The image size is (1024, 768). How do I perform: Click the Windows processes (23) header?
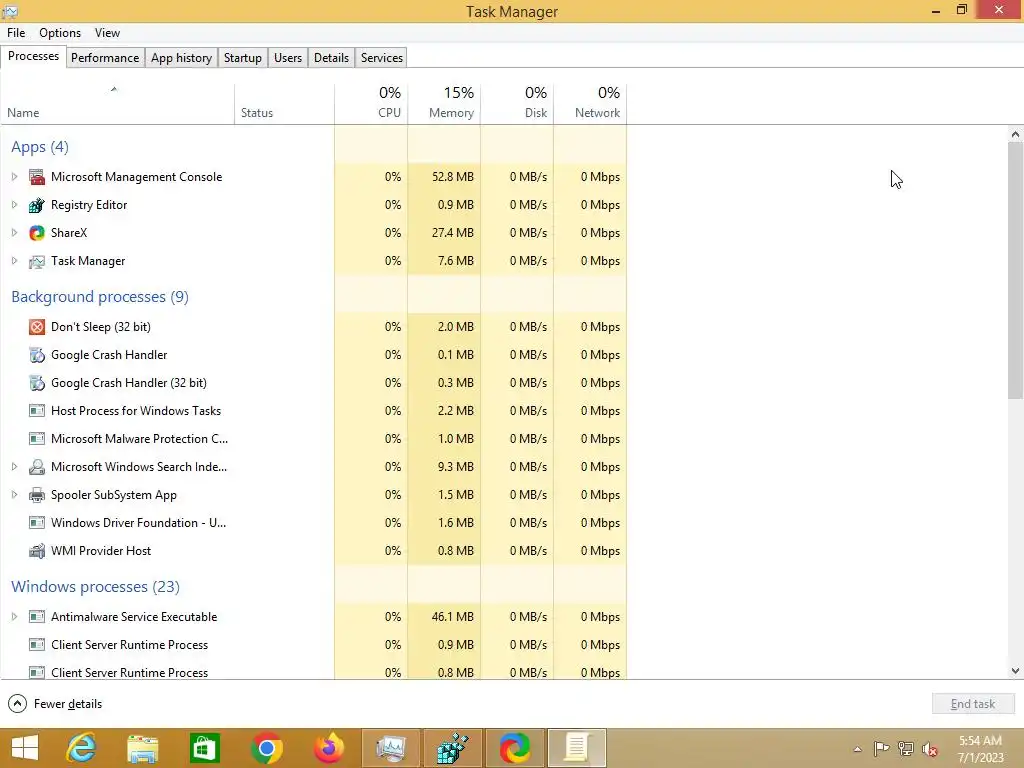click(95, 587)
